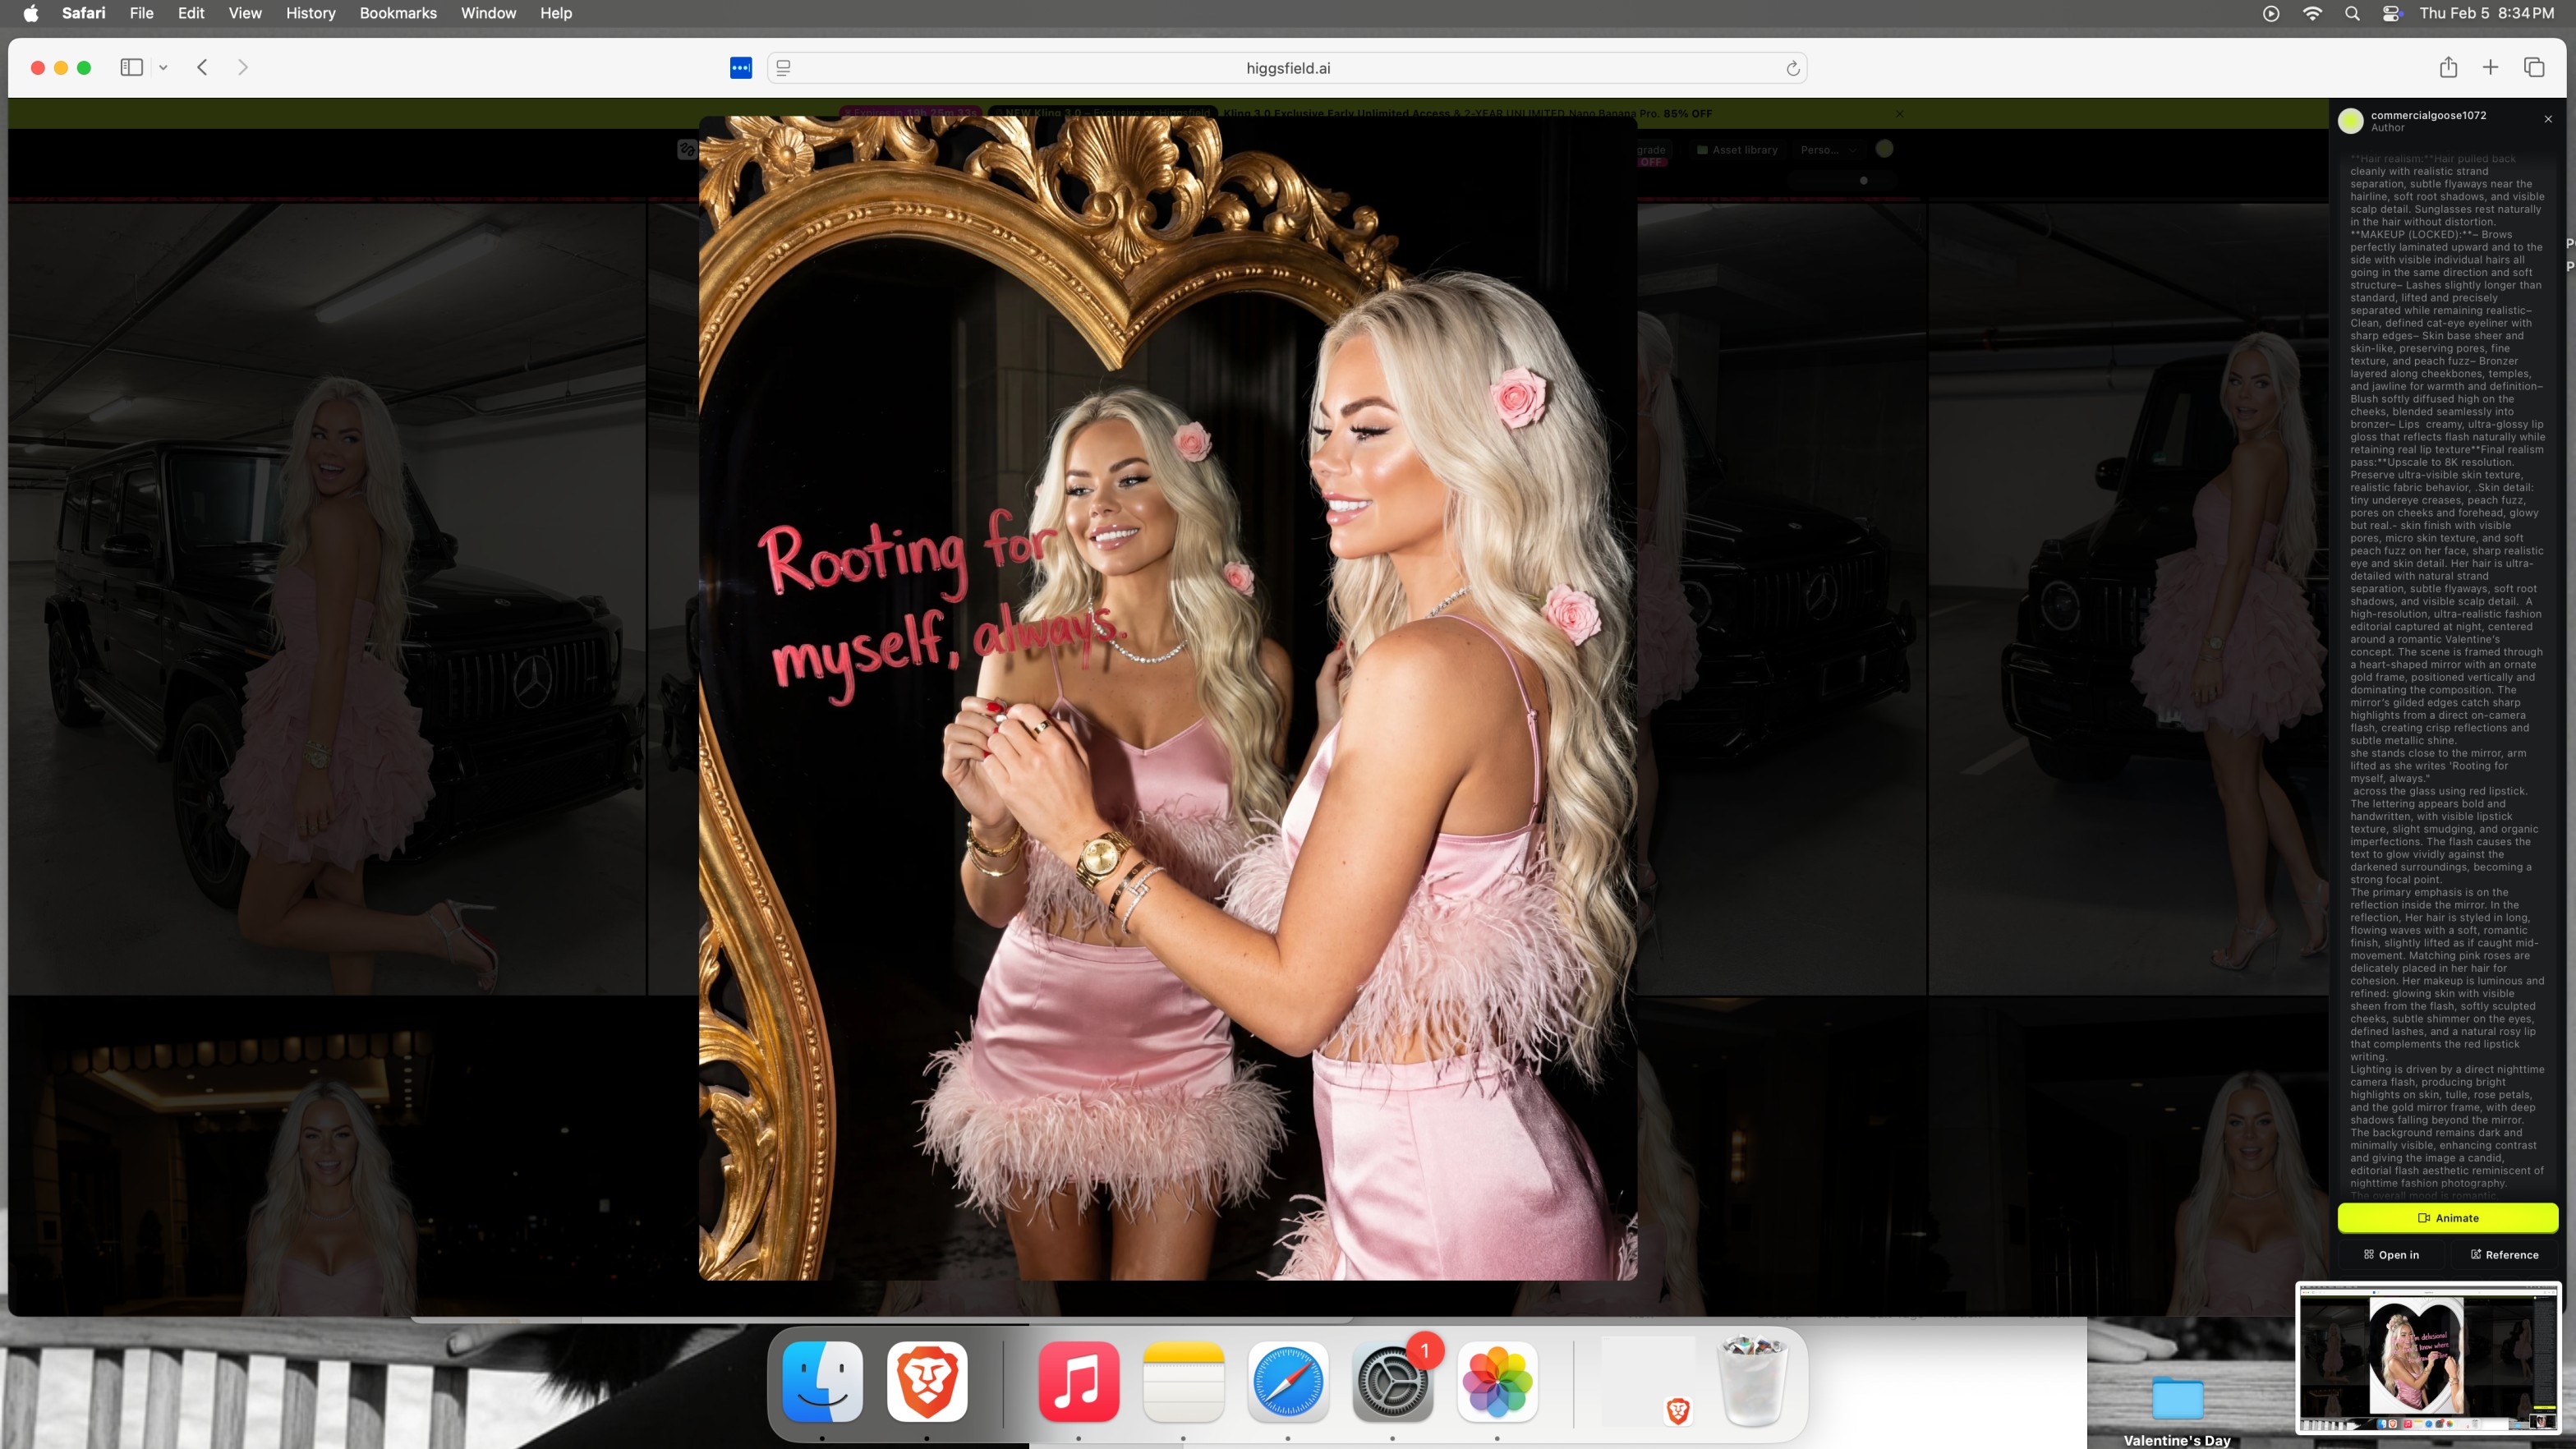The image size is (2576, 1449).
Task: Go back using the Safari back arrow
Action: click(x=202, y=67)
